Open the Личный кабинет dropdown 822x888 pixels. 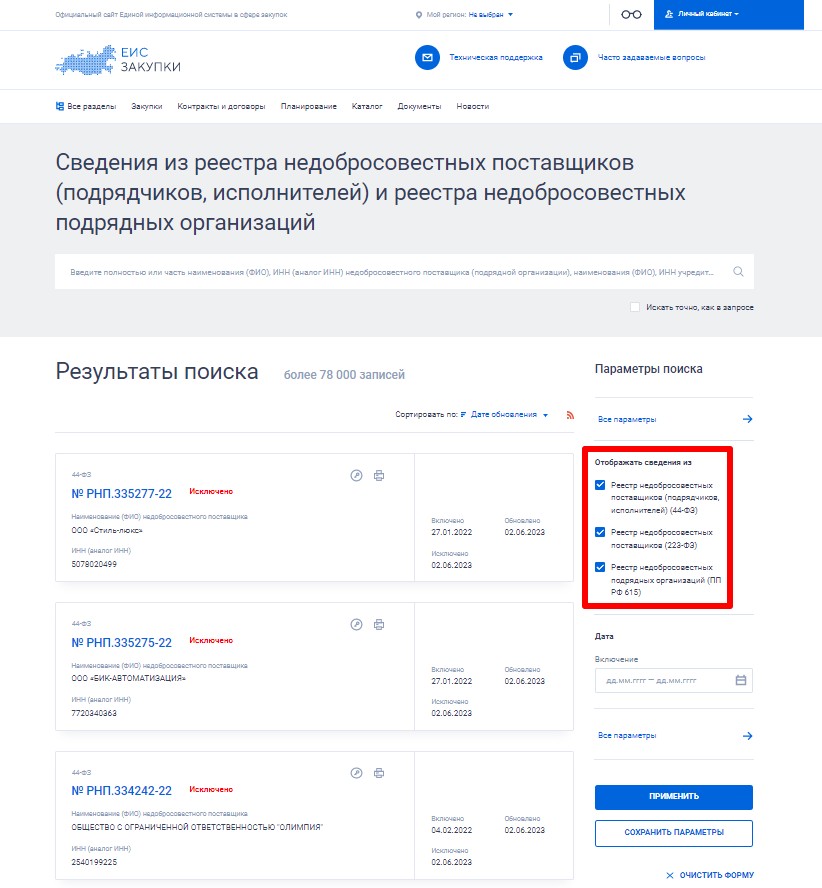point(729,14)
